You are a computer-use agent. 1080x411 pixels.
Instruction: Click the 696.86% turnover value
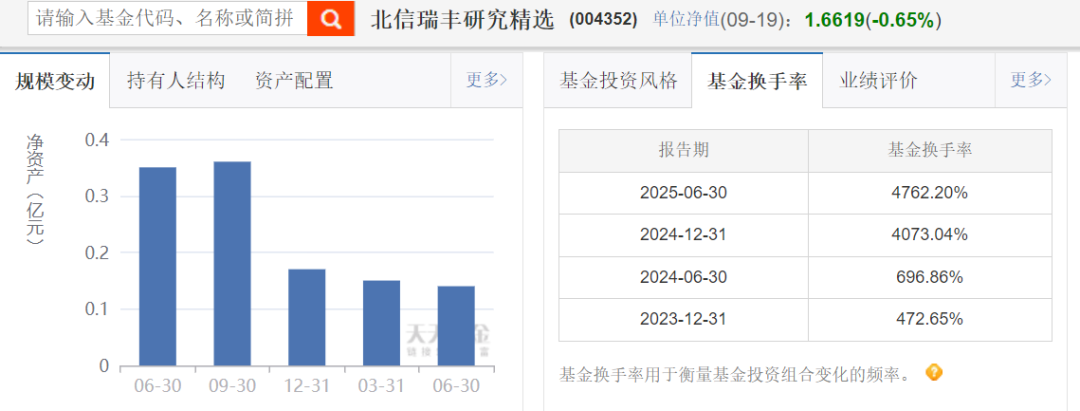(930, 277)
